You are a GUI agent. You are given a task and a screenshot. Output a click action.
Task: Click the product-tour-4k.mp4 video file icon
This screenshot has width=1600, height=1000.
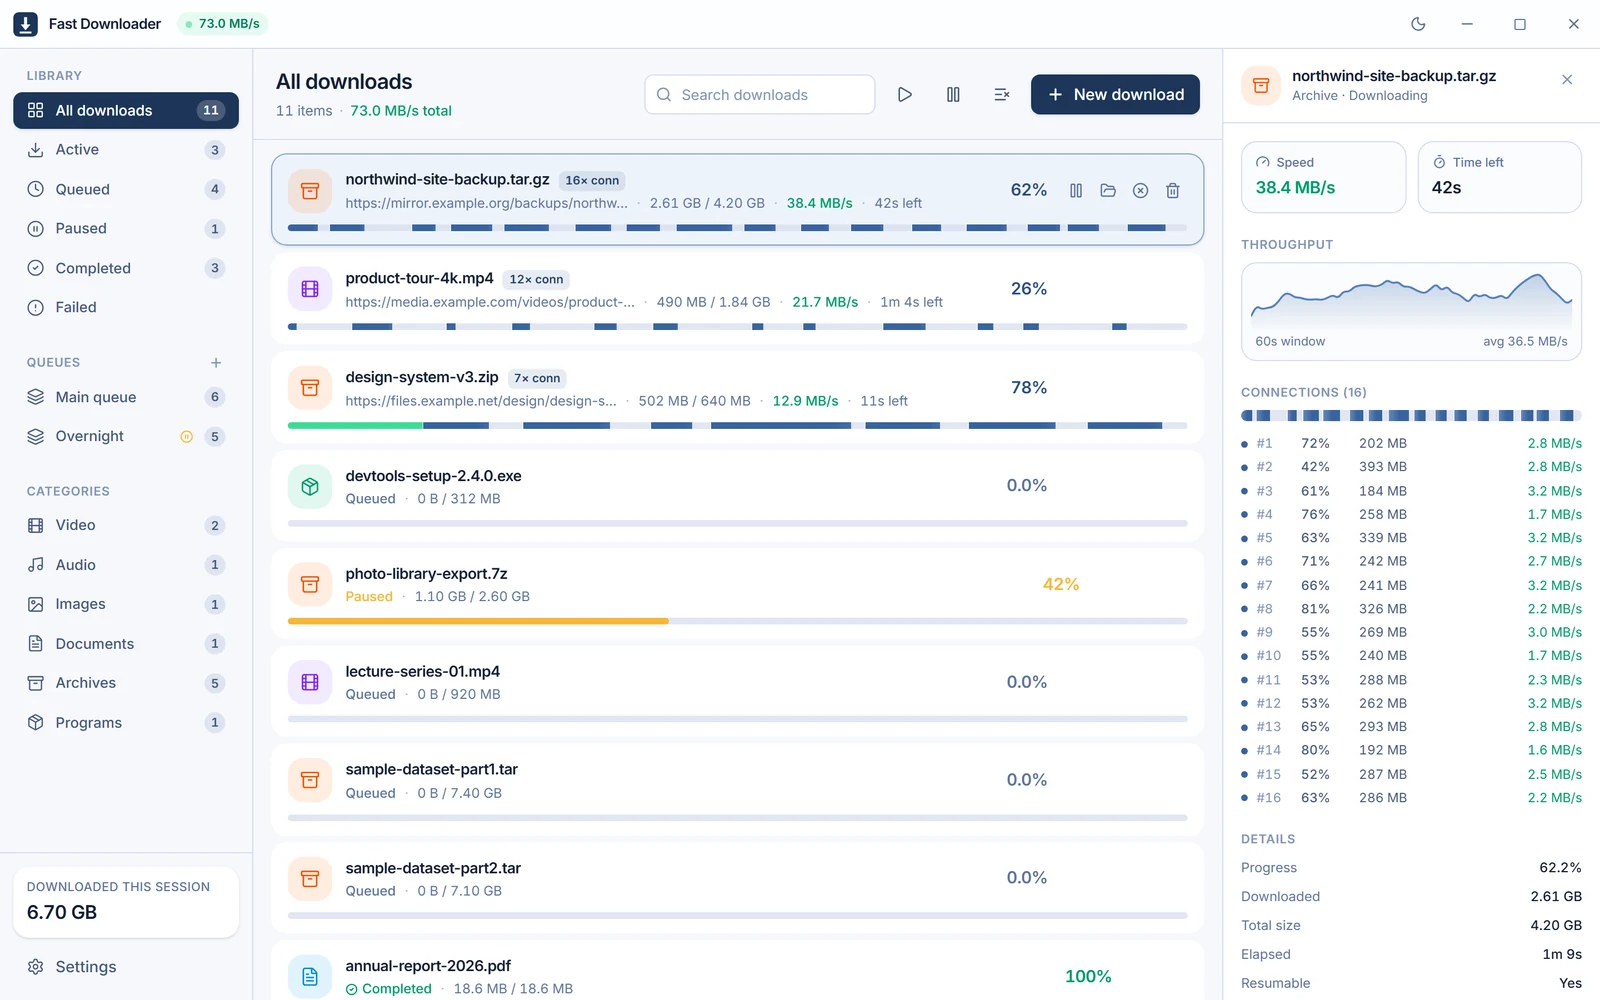point(310,289)
